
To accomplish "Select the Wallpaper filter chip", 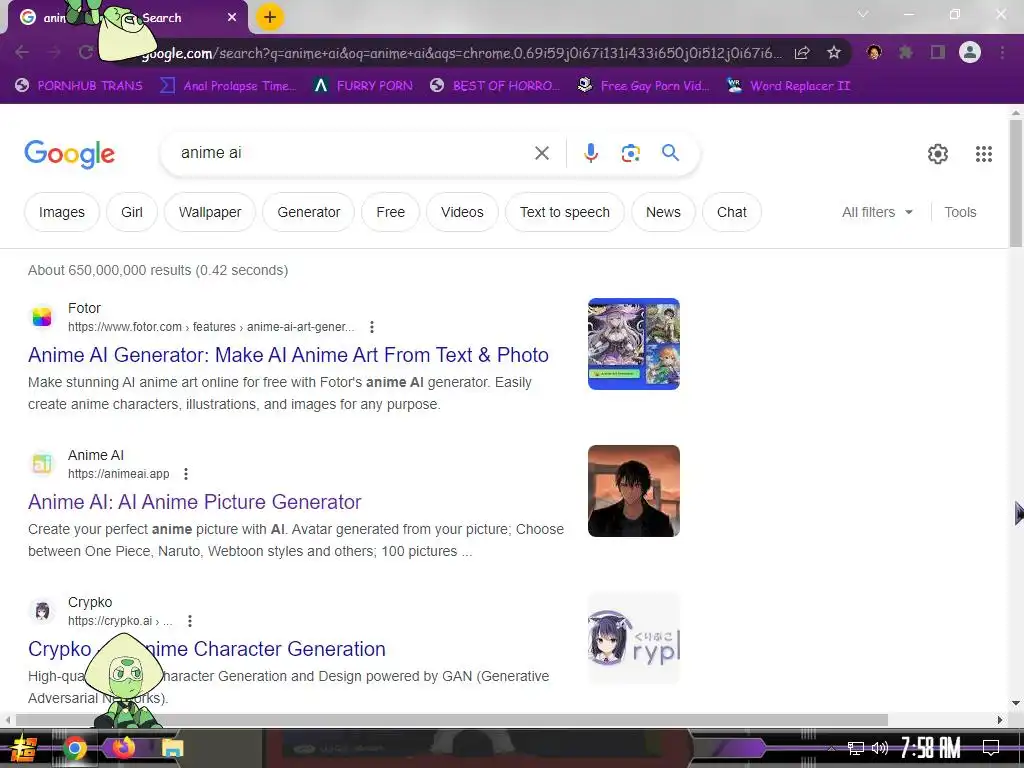I will coord(210,212).
